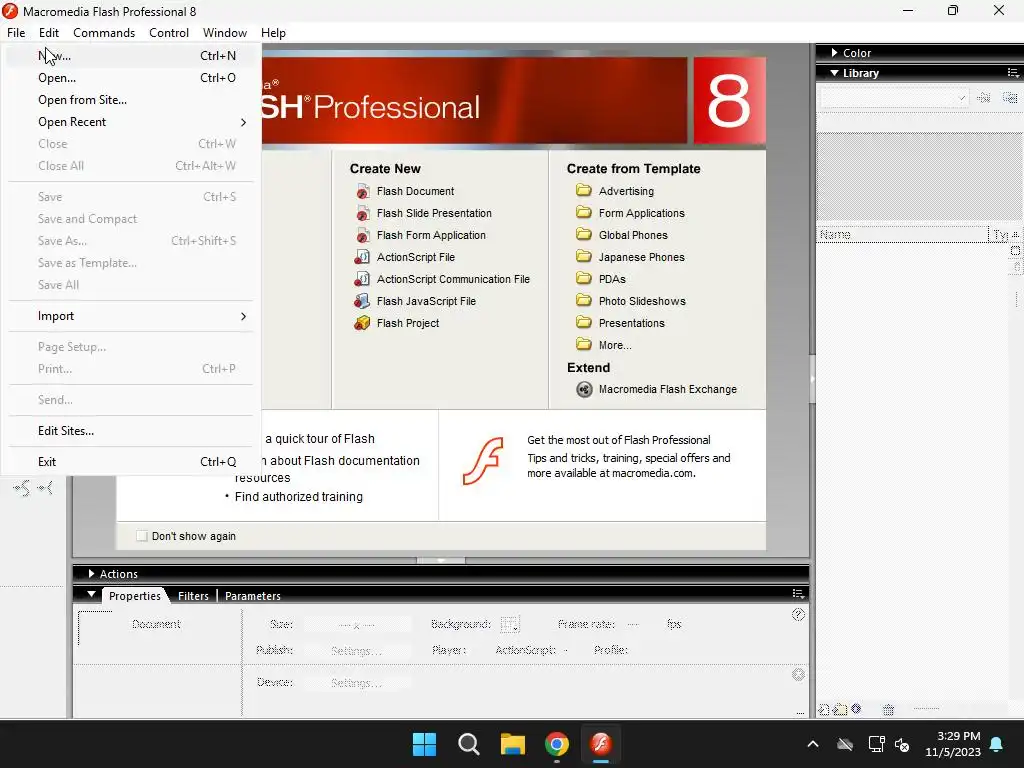Collapse the Library panel
Screen dimensions: 1024x768
pyautogui.click(x=835, y=73)
